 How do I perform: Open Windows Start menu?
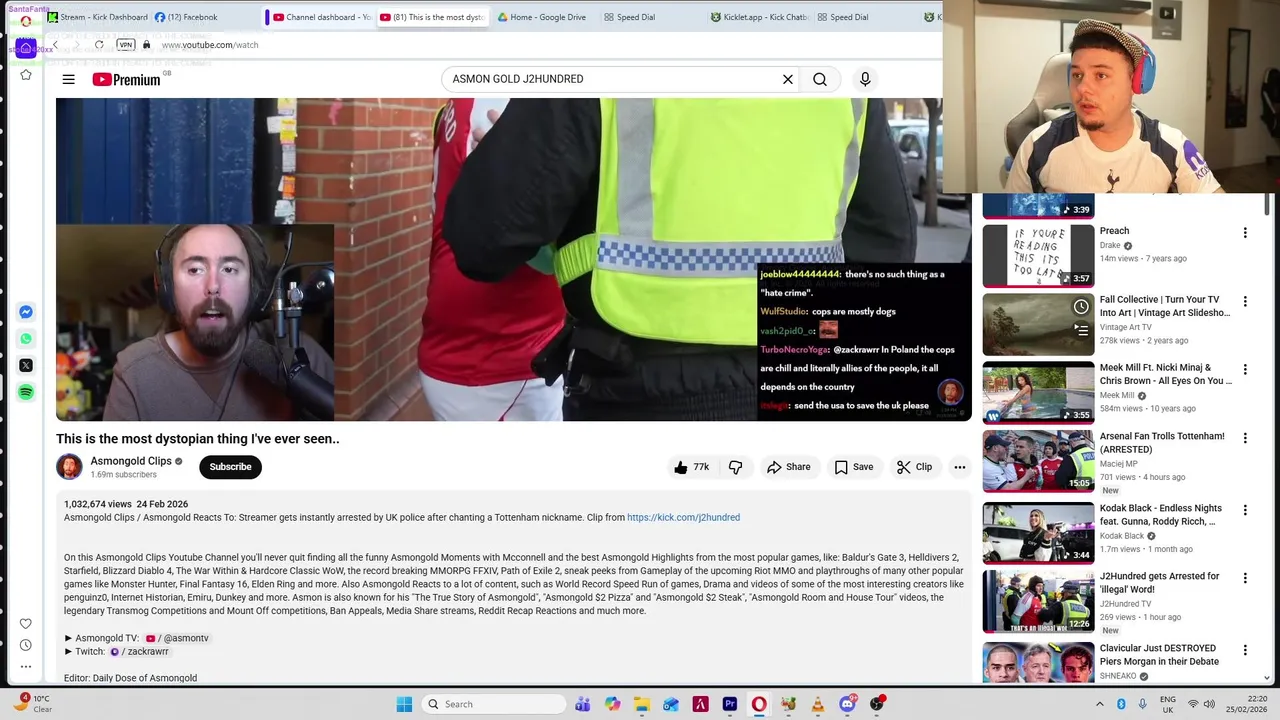pyautogui.click(x=404, y=704)
